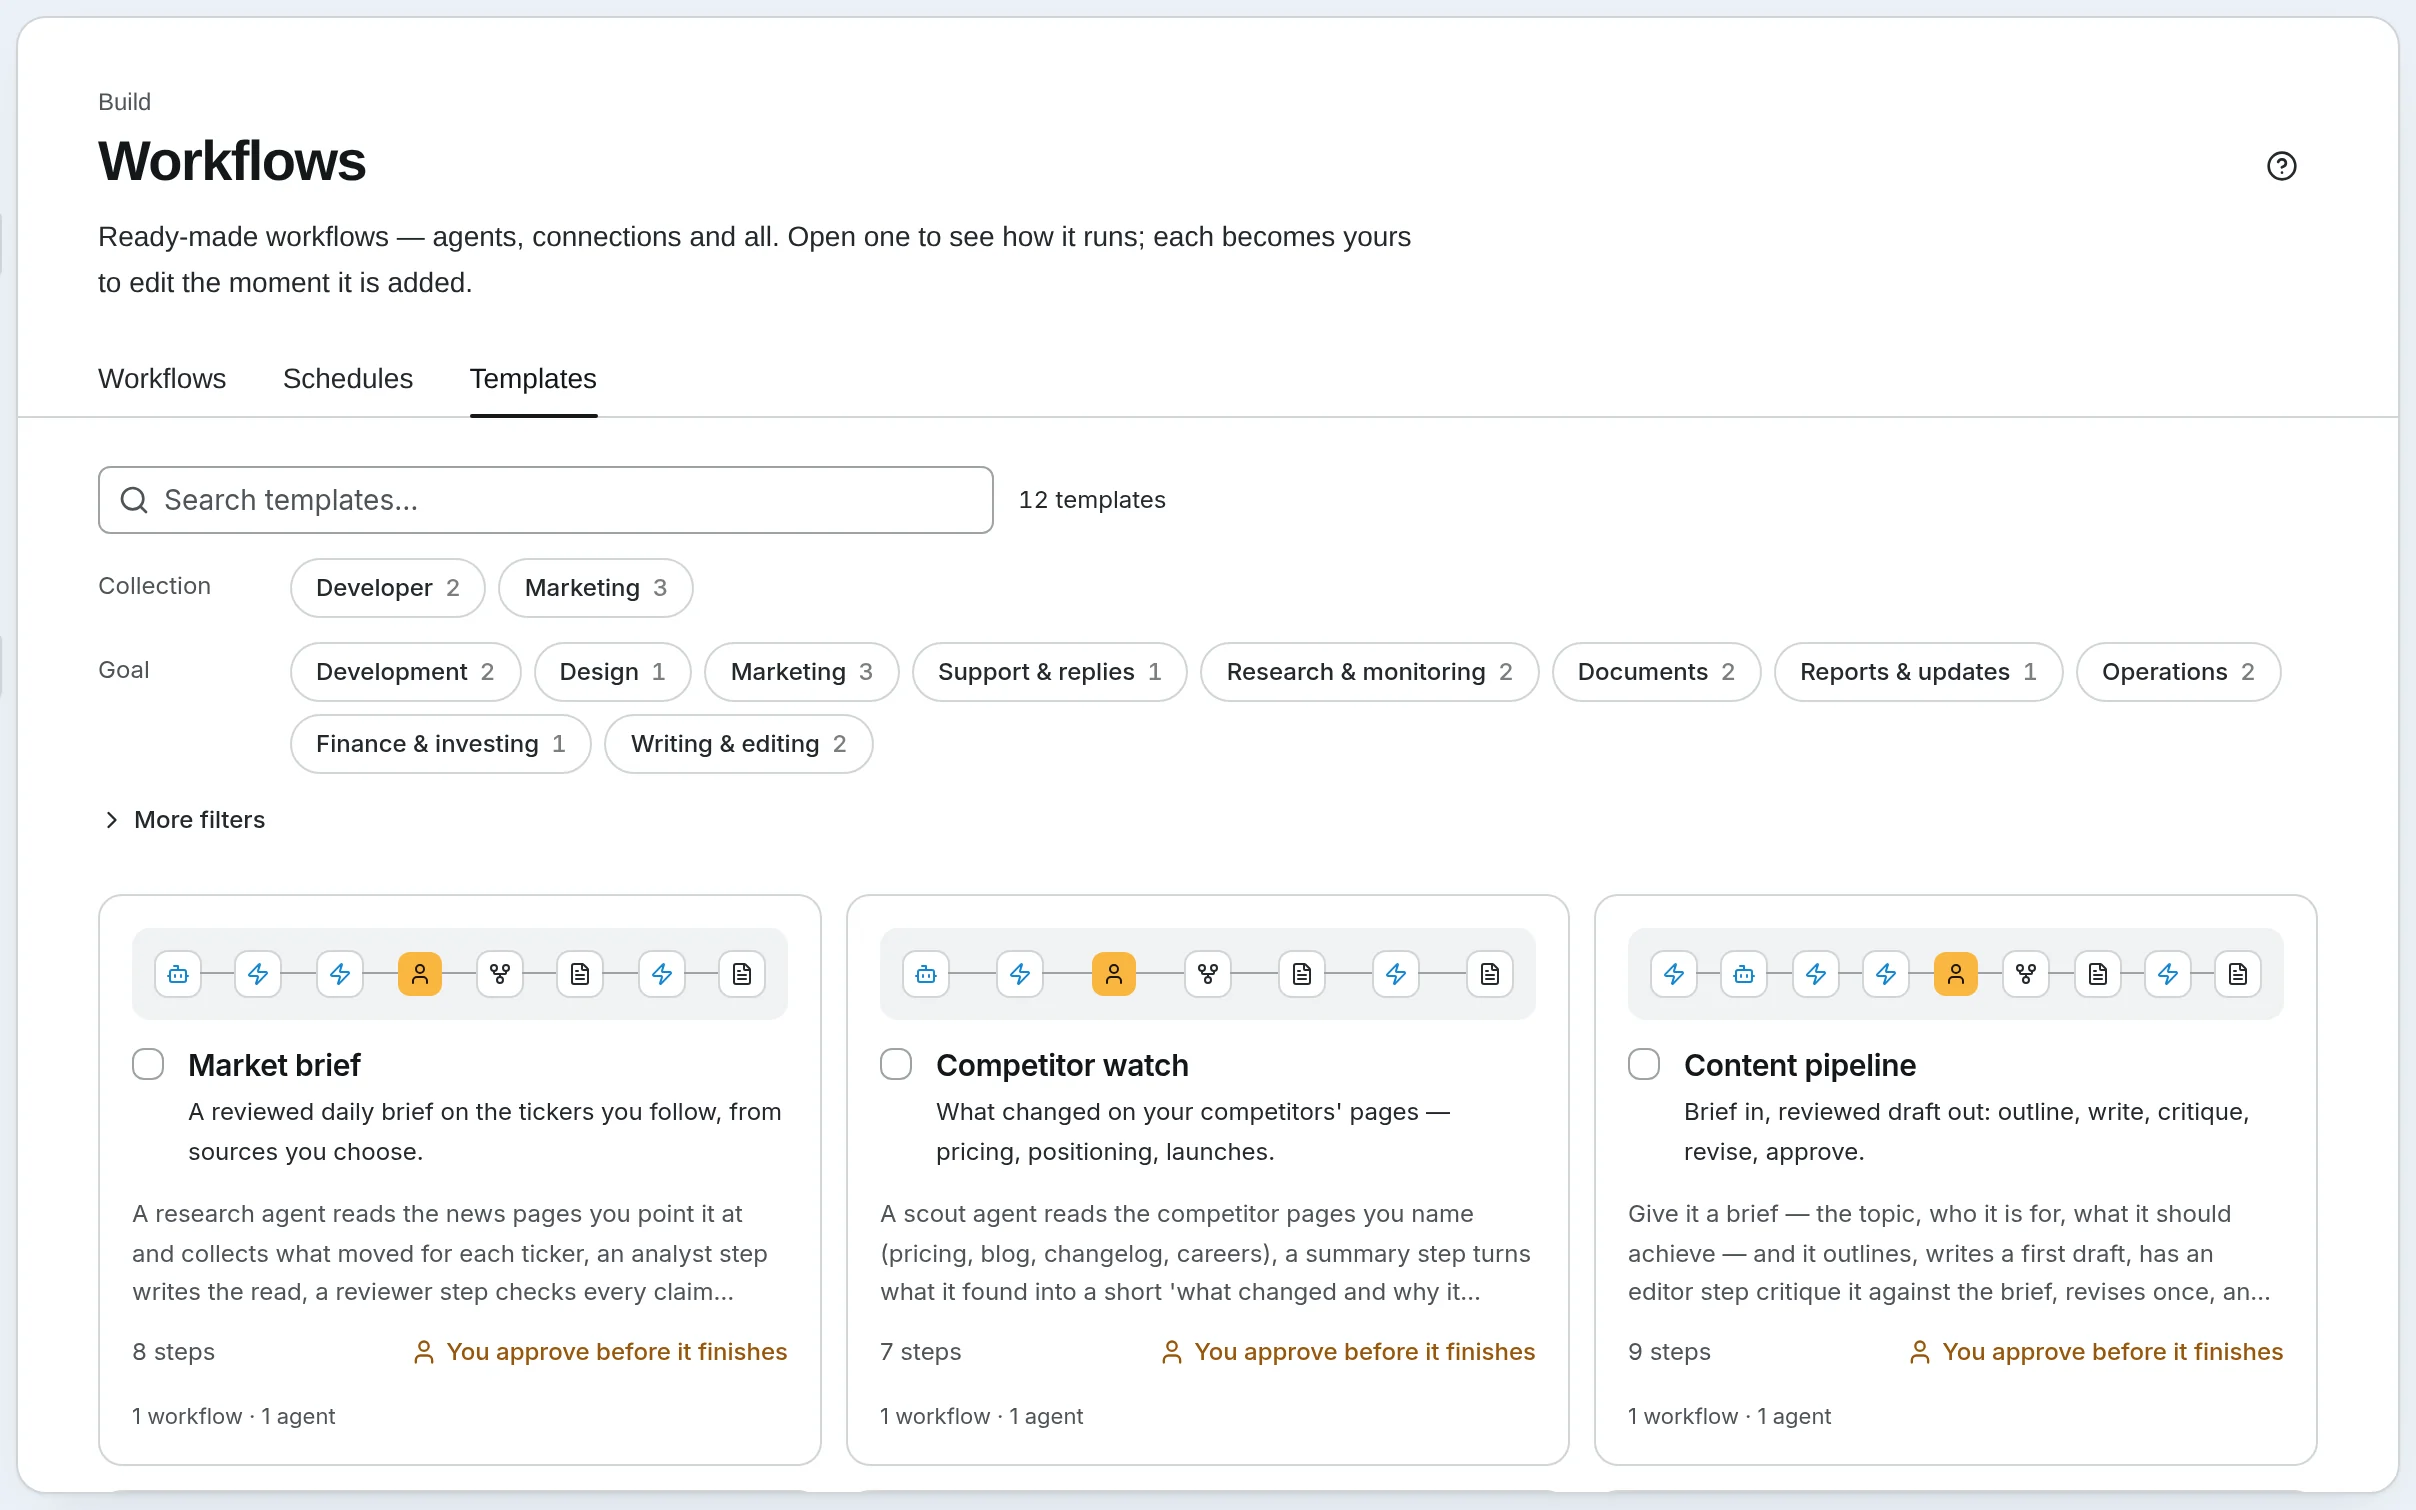The width and height of the screenshot is (2416, 1510).
Task: Click the first robot agent step in Market brief
Action: click(x=178, y=974)
